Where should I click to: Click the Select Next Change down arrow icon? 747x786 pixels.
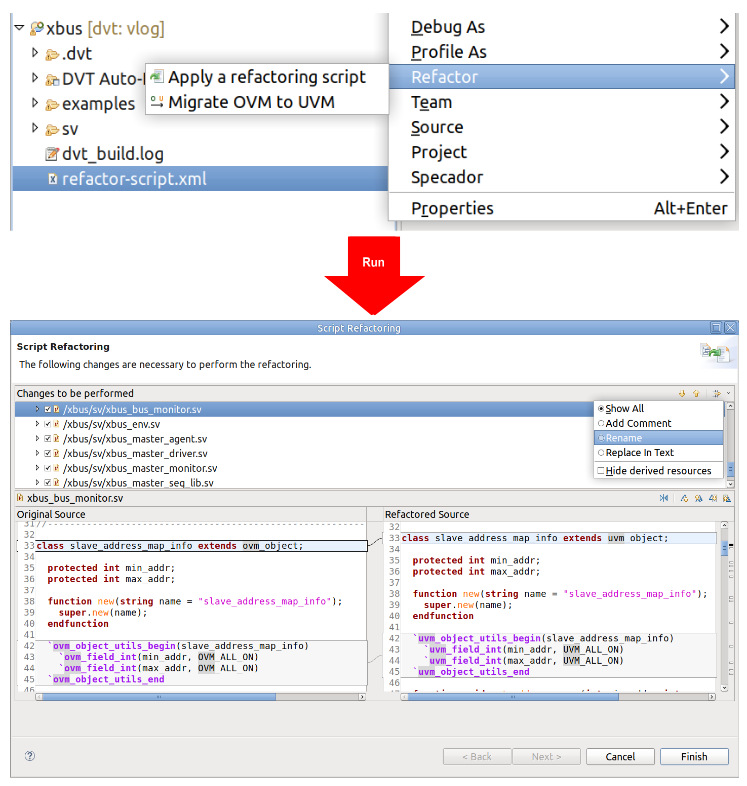(x=682, y=394)
